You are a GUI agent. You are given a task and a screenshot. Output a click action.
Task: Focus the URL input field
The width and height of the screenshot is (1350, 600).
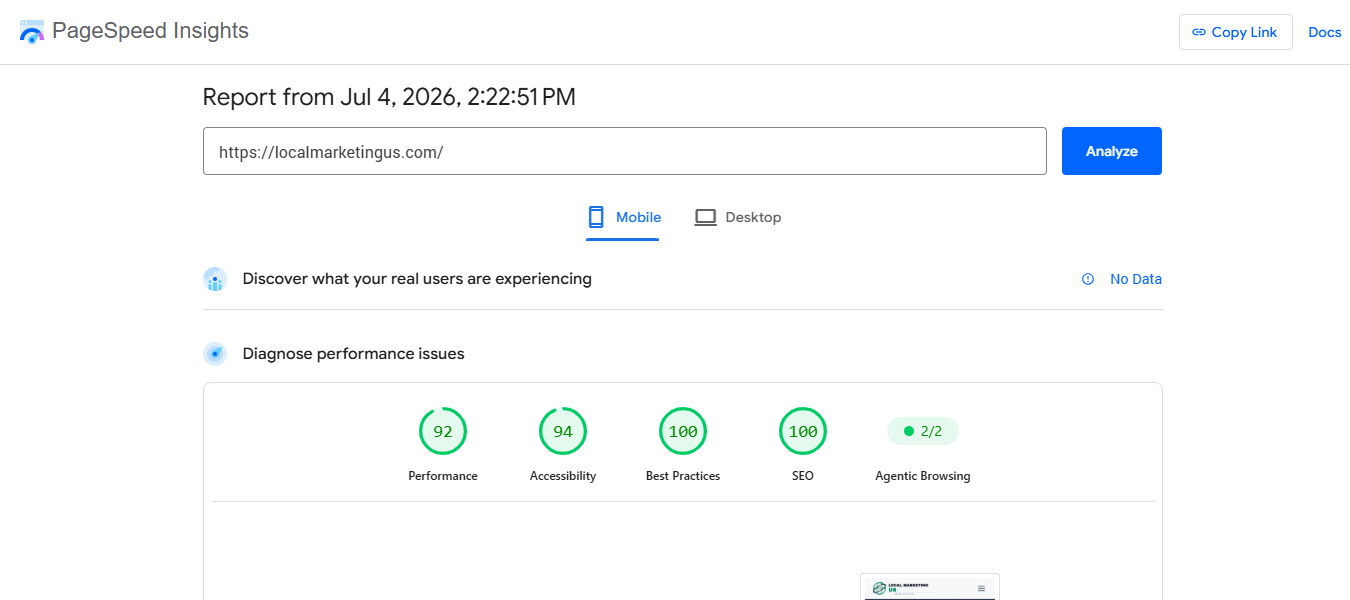click(x=624, y=151)
